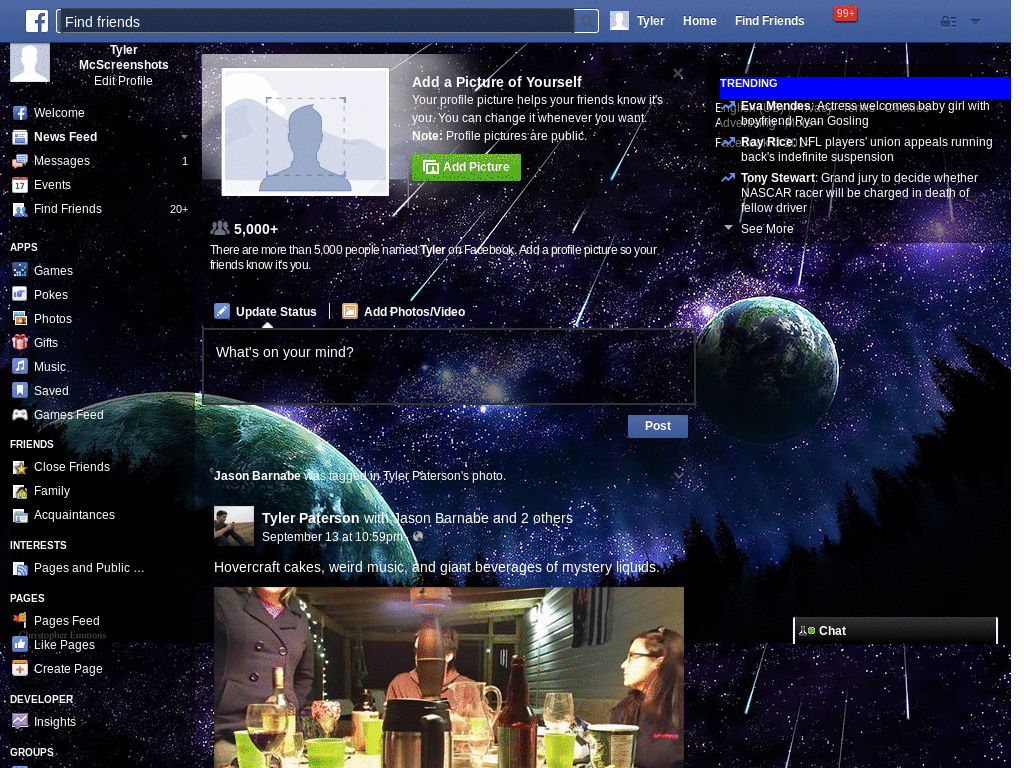The width and height of the screenshot is (1024, 768).
Task: Open the Acquaintances list icon
Action: coord(20,515)
